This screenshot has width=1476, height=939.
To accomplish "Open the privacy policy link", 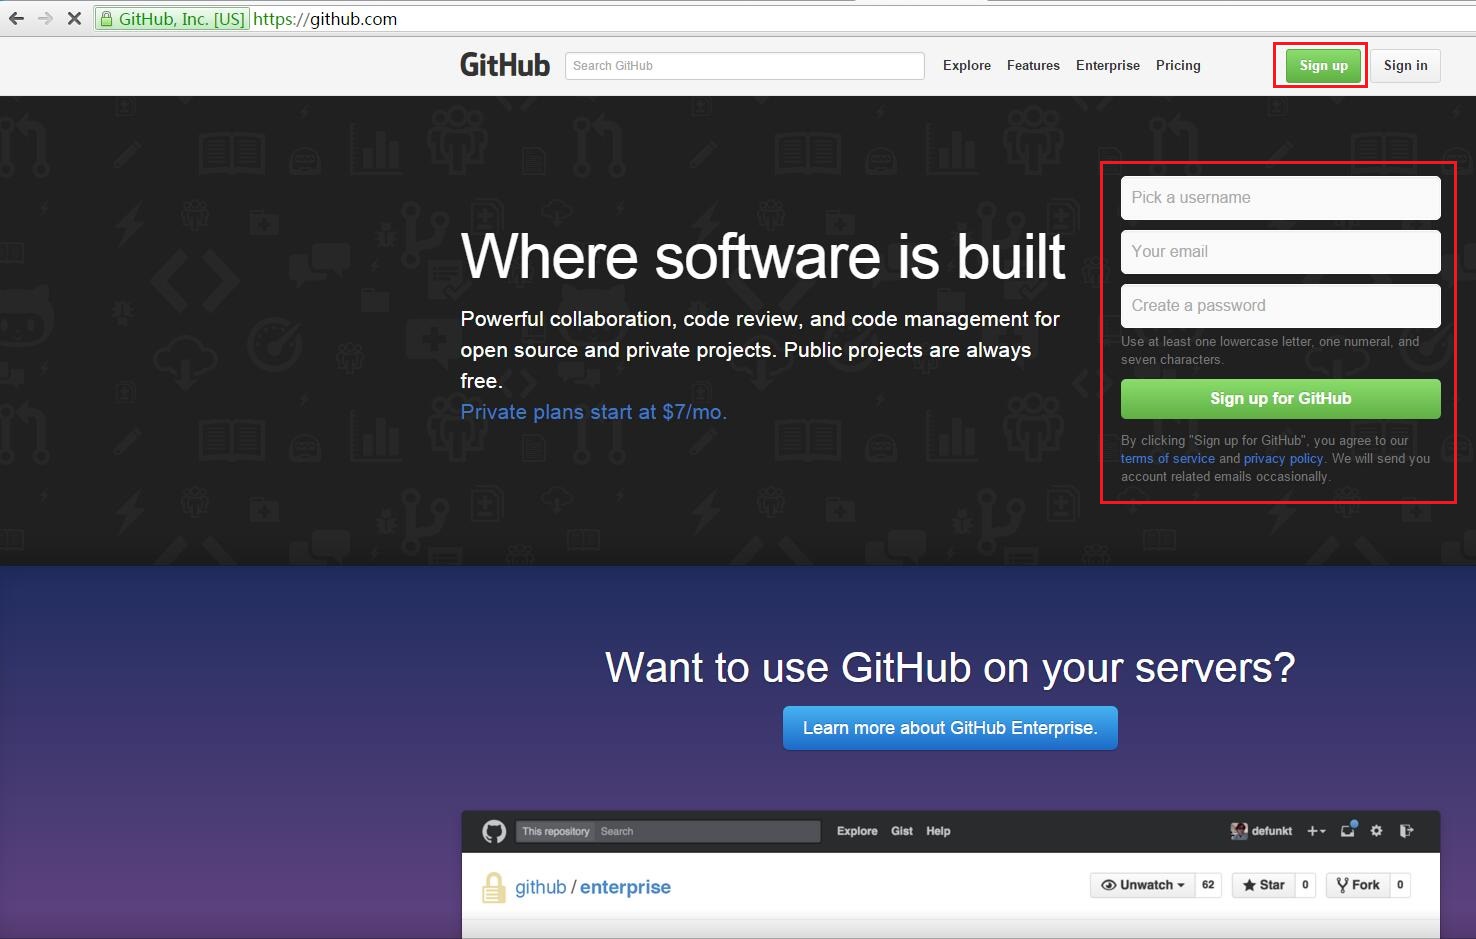I will coord(1283,459).
